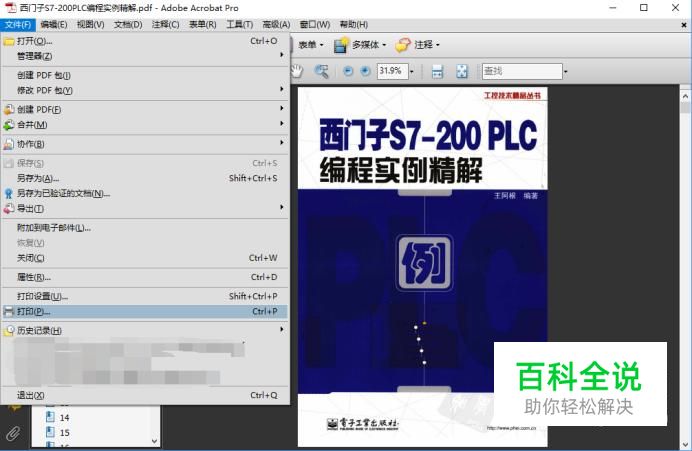Click the PDF cover page
Screen dimensions: 692x451
[422, 267]
